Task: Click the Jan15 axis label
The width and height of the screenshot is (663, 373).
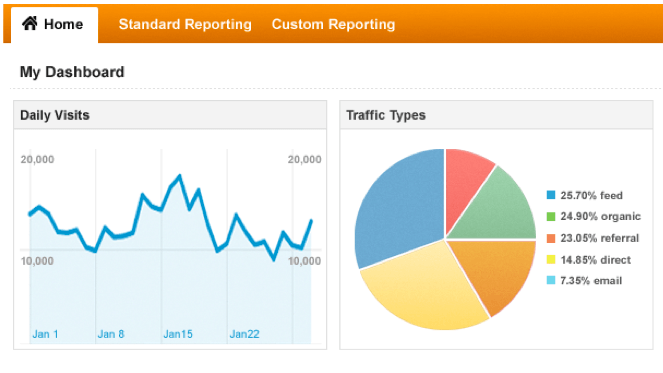Action: coord(178,334)
